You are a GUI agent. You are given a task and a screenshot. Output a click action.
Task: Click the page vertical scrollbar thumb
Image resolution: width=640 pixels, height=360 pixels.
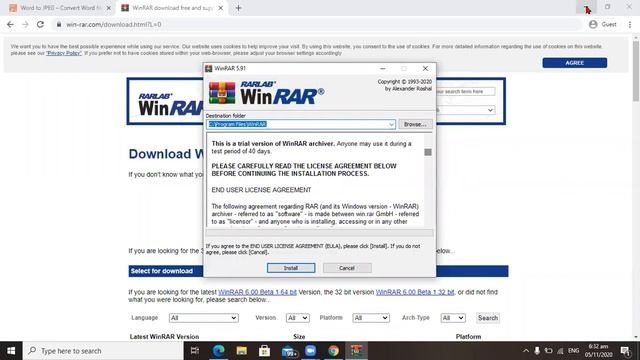coord(636,70)
